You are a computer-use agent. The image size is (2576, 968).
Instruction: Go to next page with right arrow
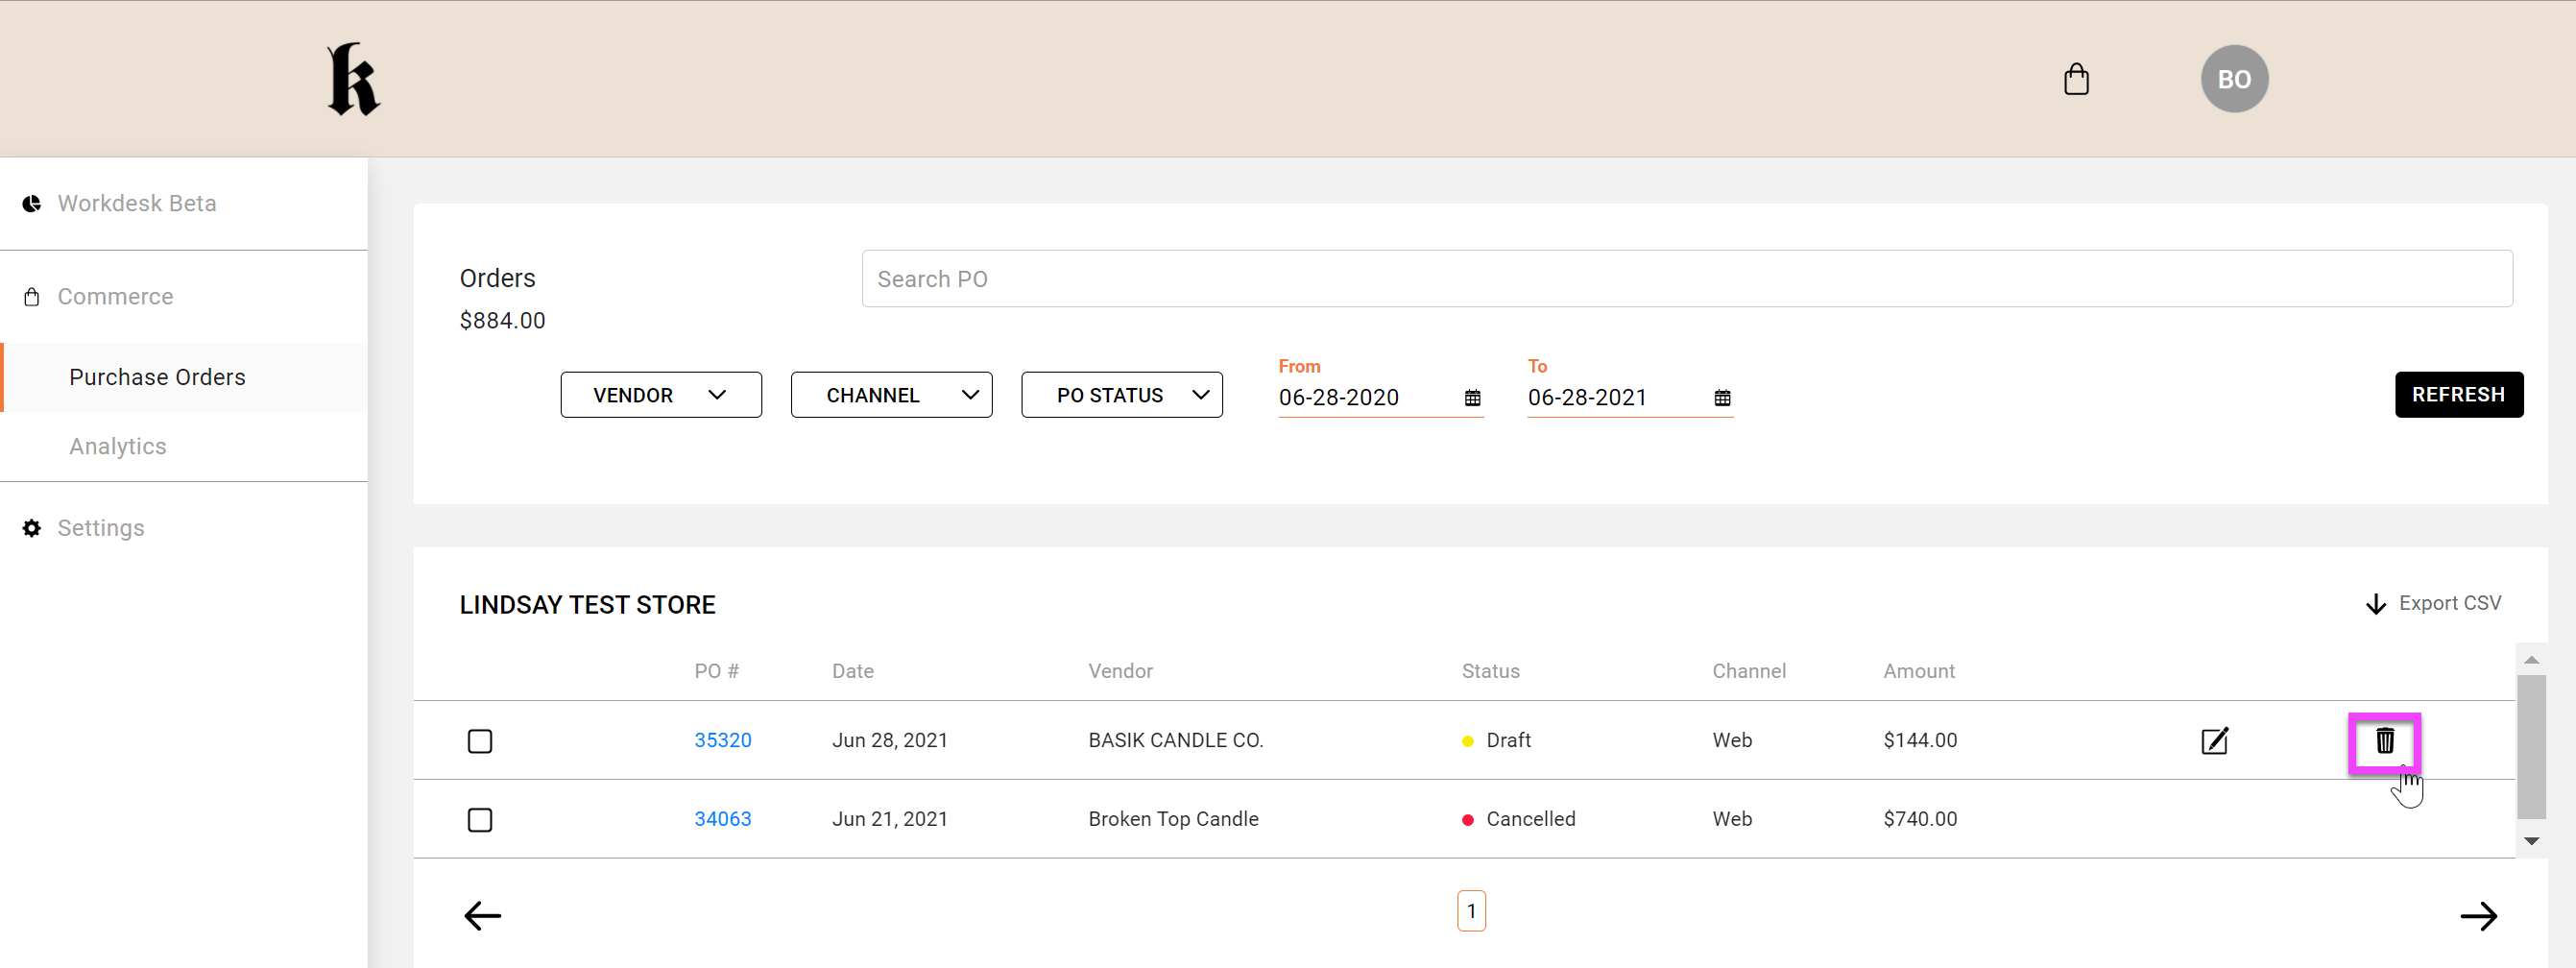2478,915
